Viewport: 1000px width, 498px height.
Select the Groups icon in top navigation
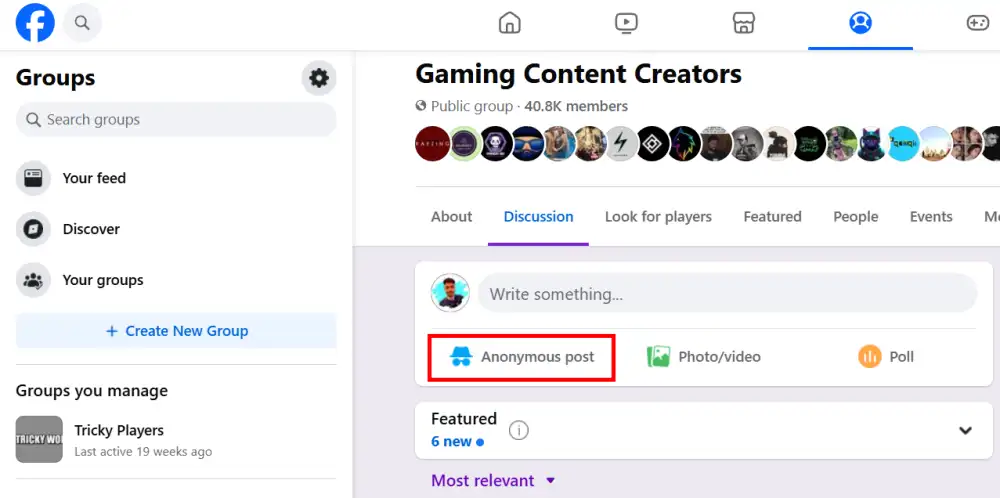click(x=860, y=23)
